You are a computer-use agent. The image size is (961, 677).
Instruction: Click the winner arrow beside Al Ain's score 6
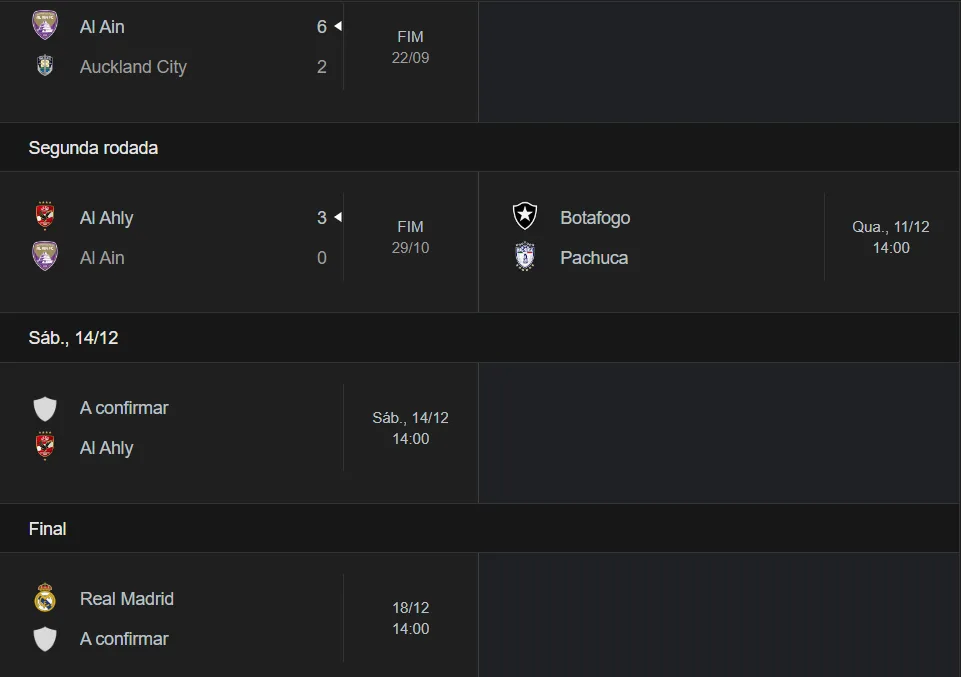[338, 26]
